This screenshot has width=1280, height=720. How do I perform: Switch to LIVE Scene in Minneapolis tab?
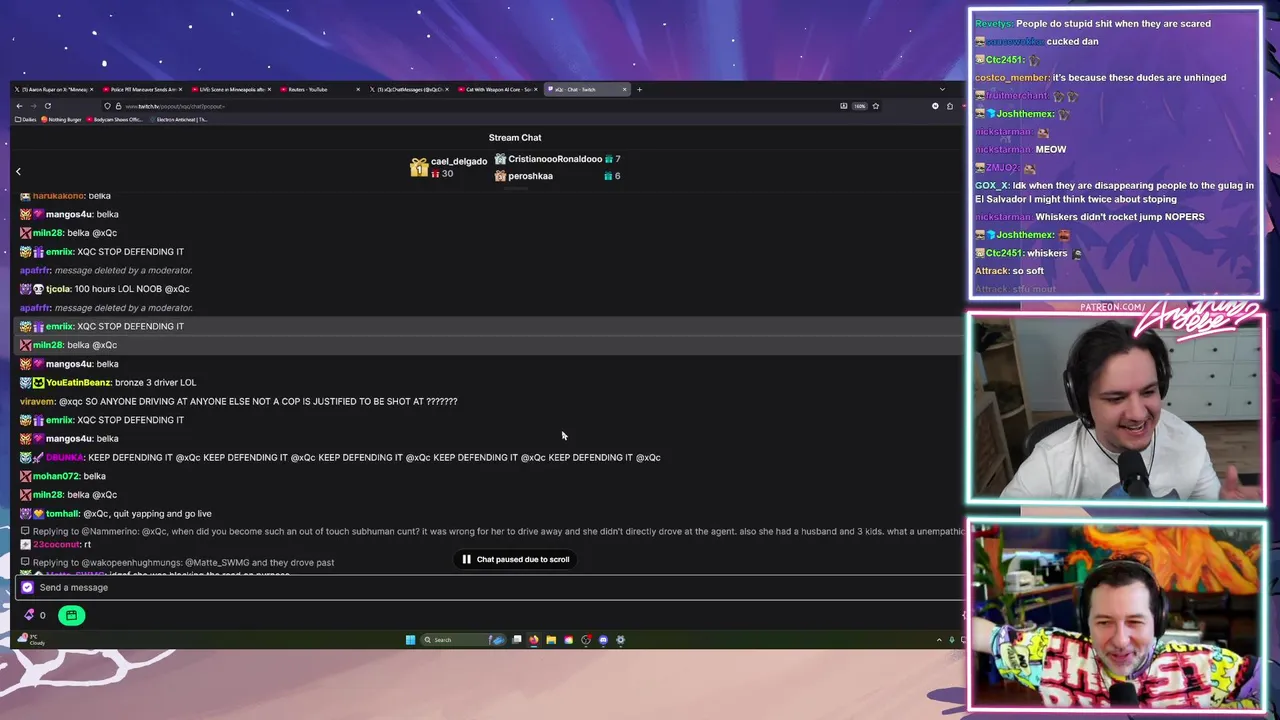pos(231,89)
